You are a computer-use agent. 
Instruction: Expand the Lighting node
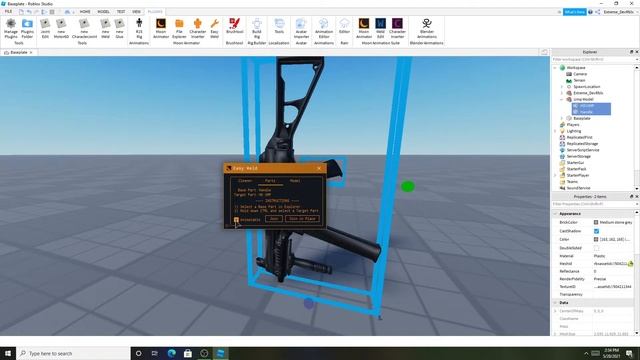pyautogui.click(x=555, y=131)
